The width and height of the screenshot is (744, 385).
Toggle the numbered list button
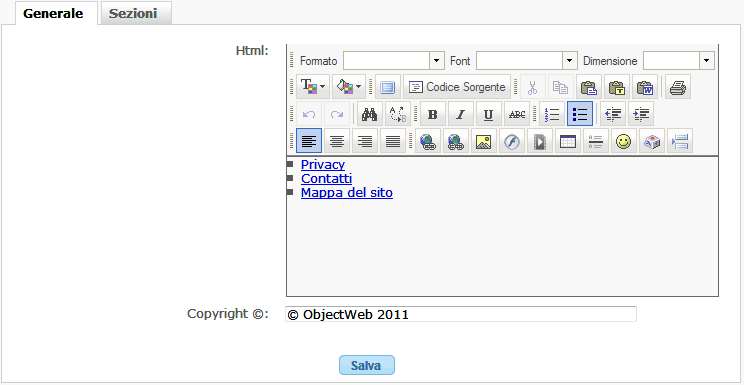click(552, 114)
